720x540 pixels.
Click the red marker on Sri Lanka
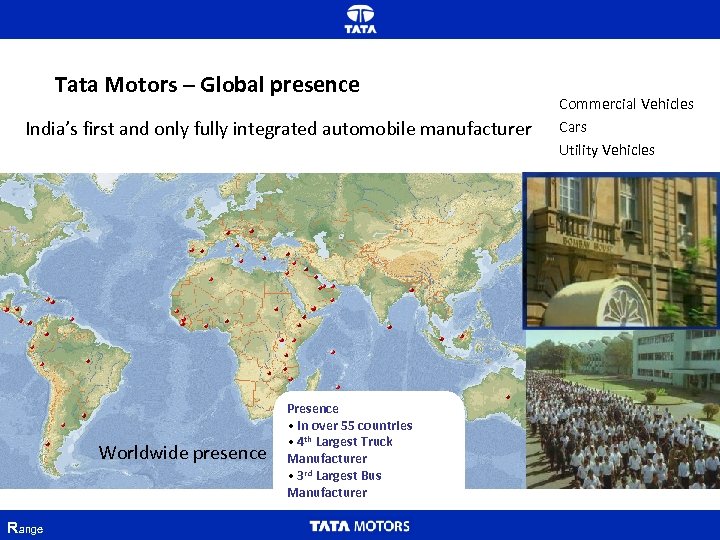pyautogui.click(x=389, y=327)
